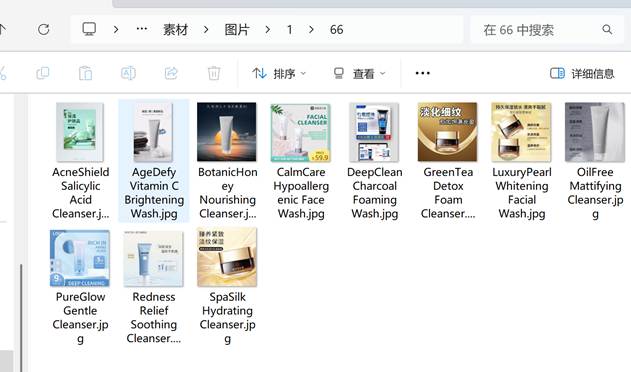Select the CalmCare Hypoallergenic Face Wash thumbnail
Viewport: 631px width, 372px height.
301,132
